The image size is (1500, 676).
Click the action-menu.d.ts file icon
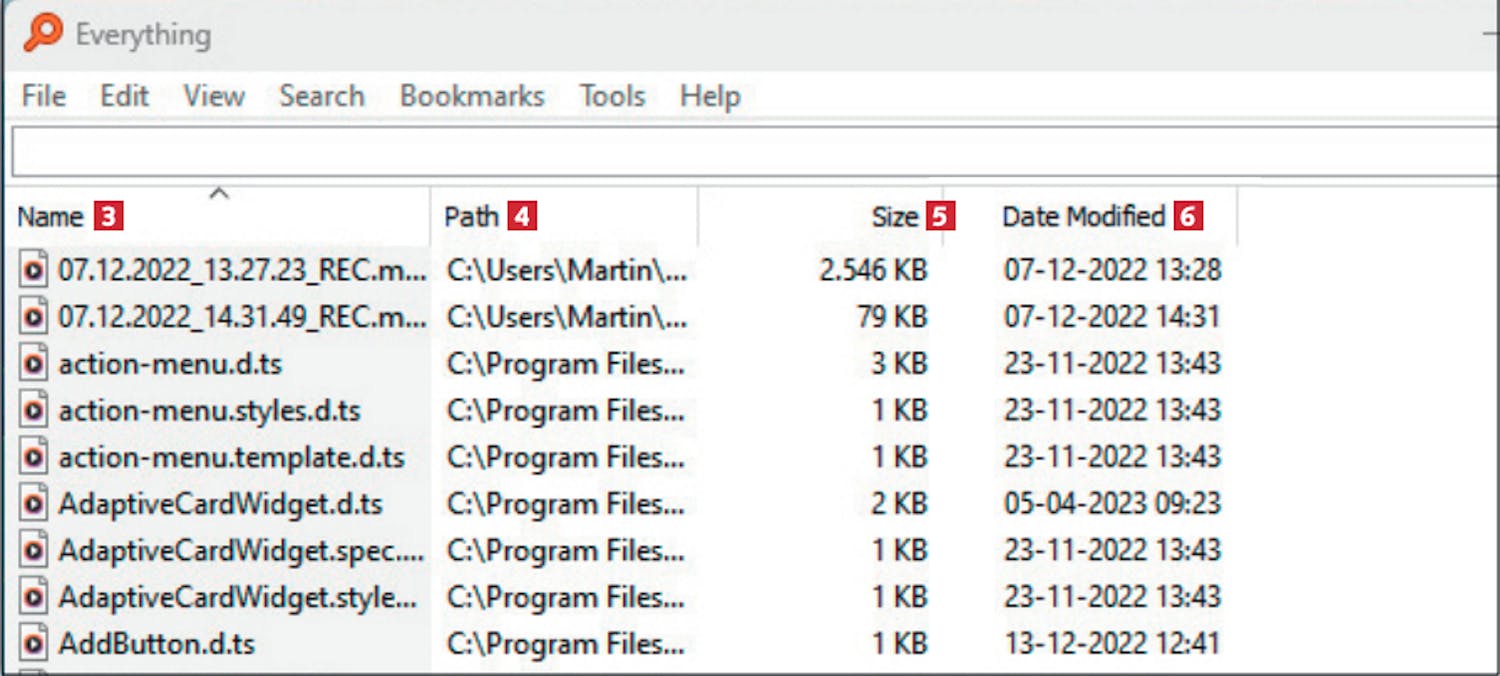coord(34,363)
